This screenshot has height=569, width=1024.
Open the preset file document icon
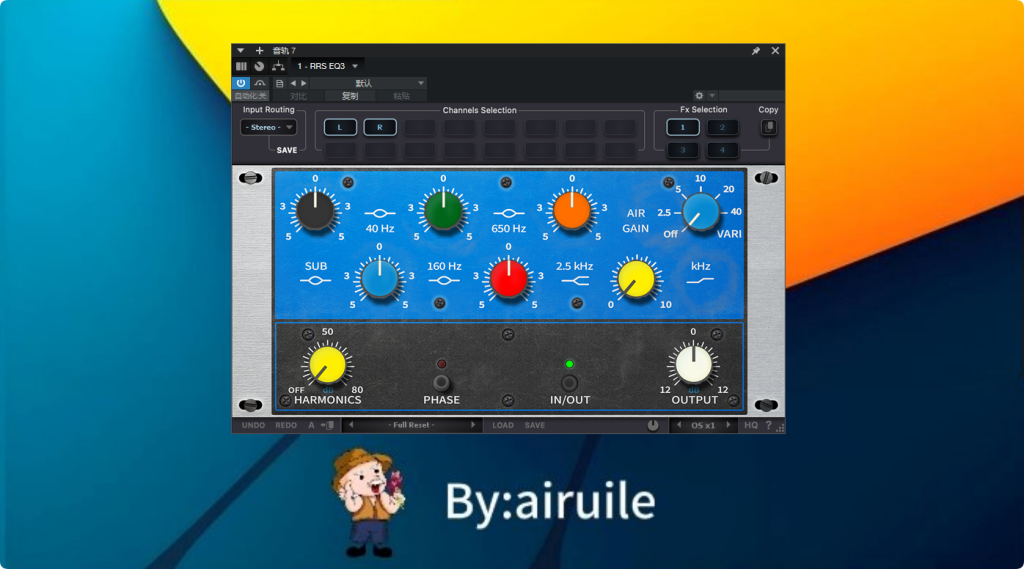point(280,83)
